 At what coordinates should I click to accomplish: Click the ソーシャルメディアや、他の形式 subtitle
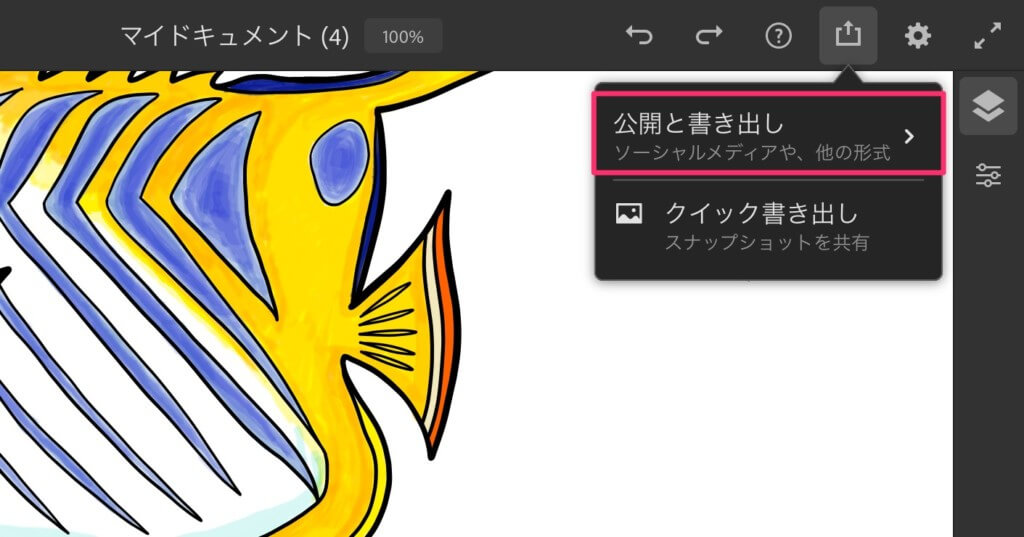751,153
